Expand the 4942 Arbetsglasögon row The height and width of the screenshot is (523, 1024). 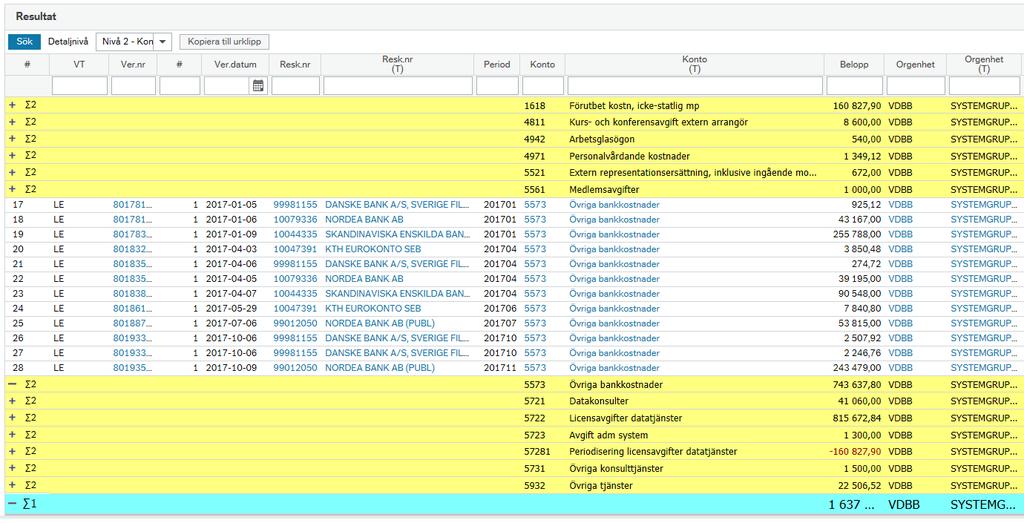click(x=12, y=138)
